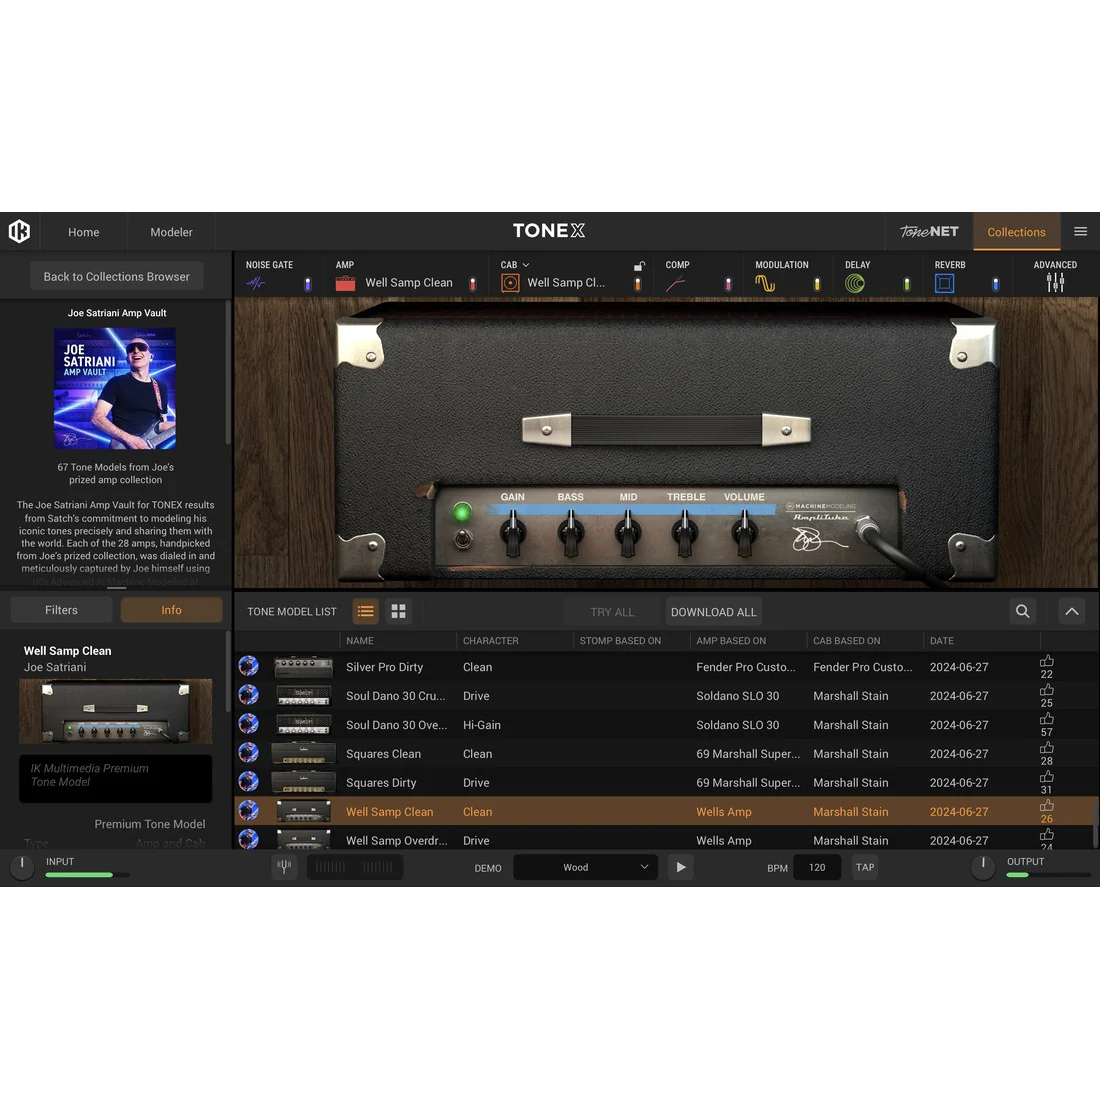Open the Noise Gate waveform icon

pos(256,283)
